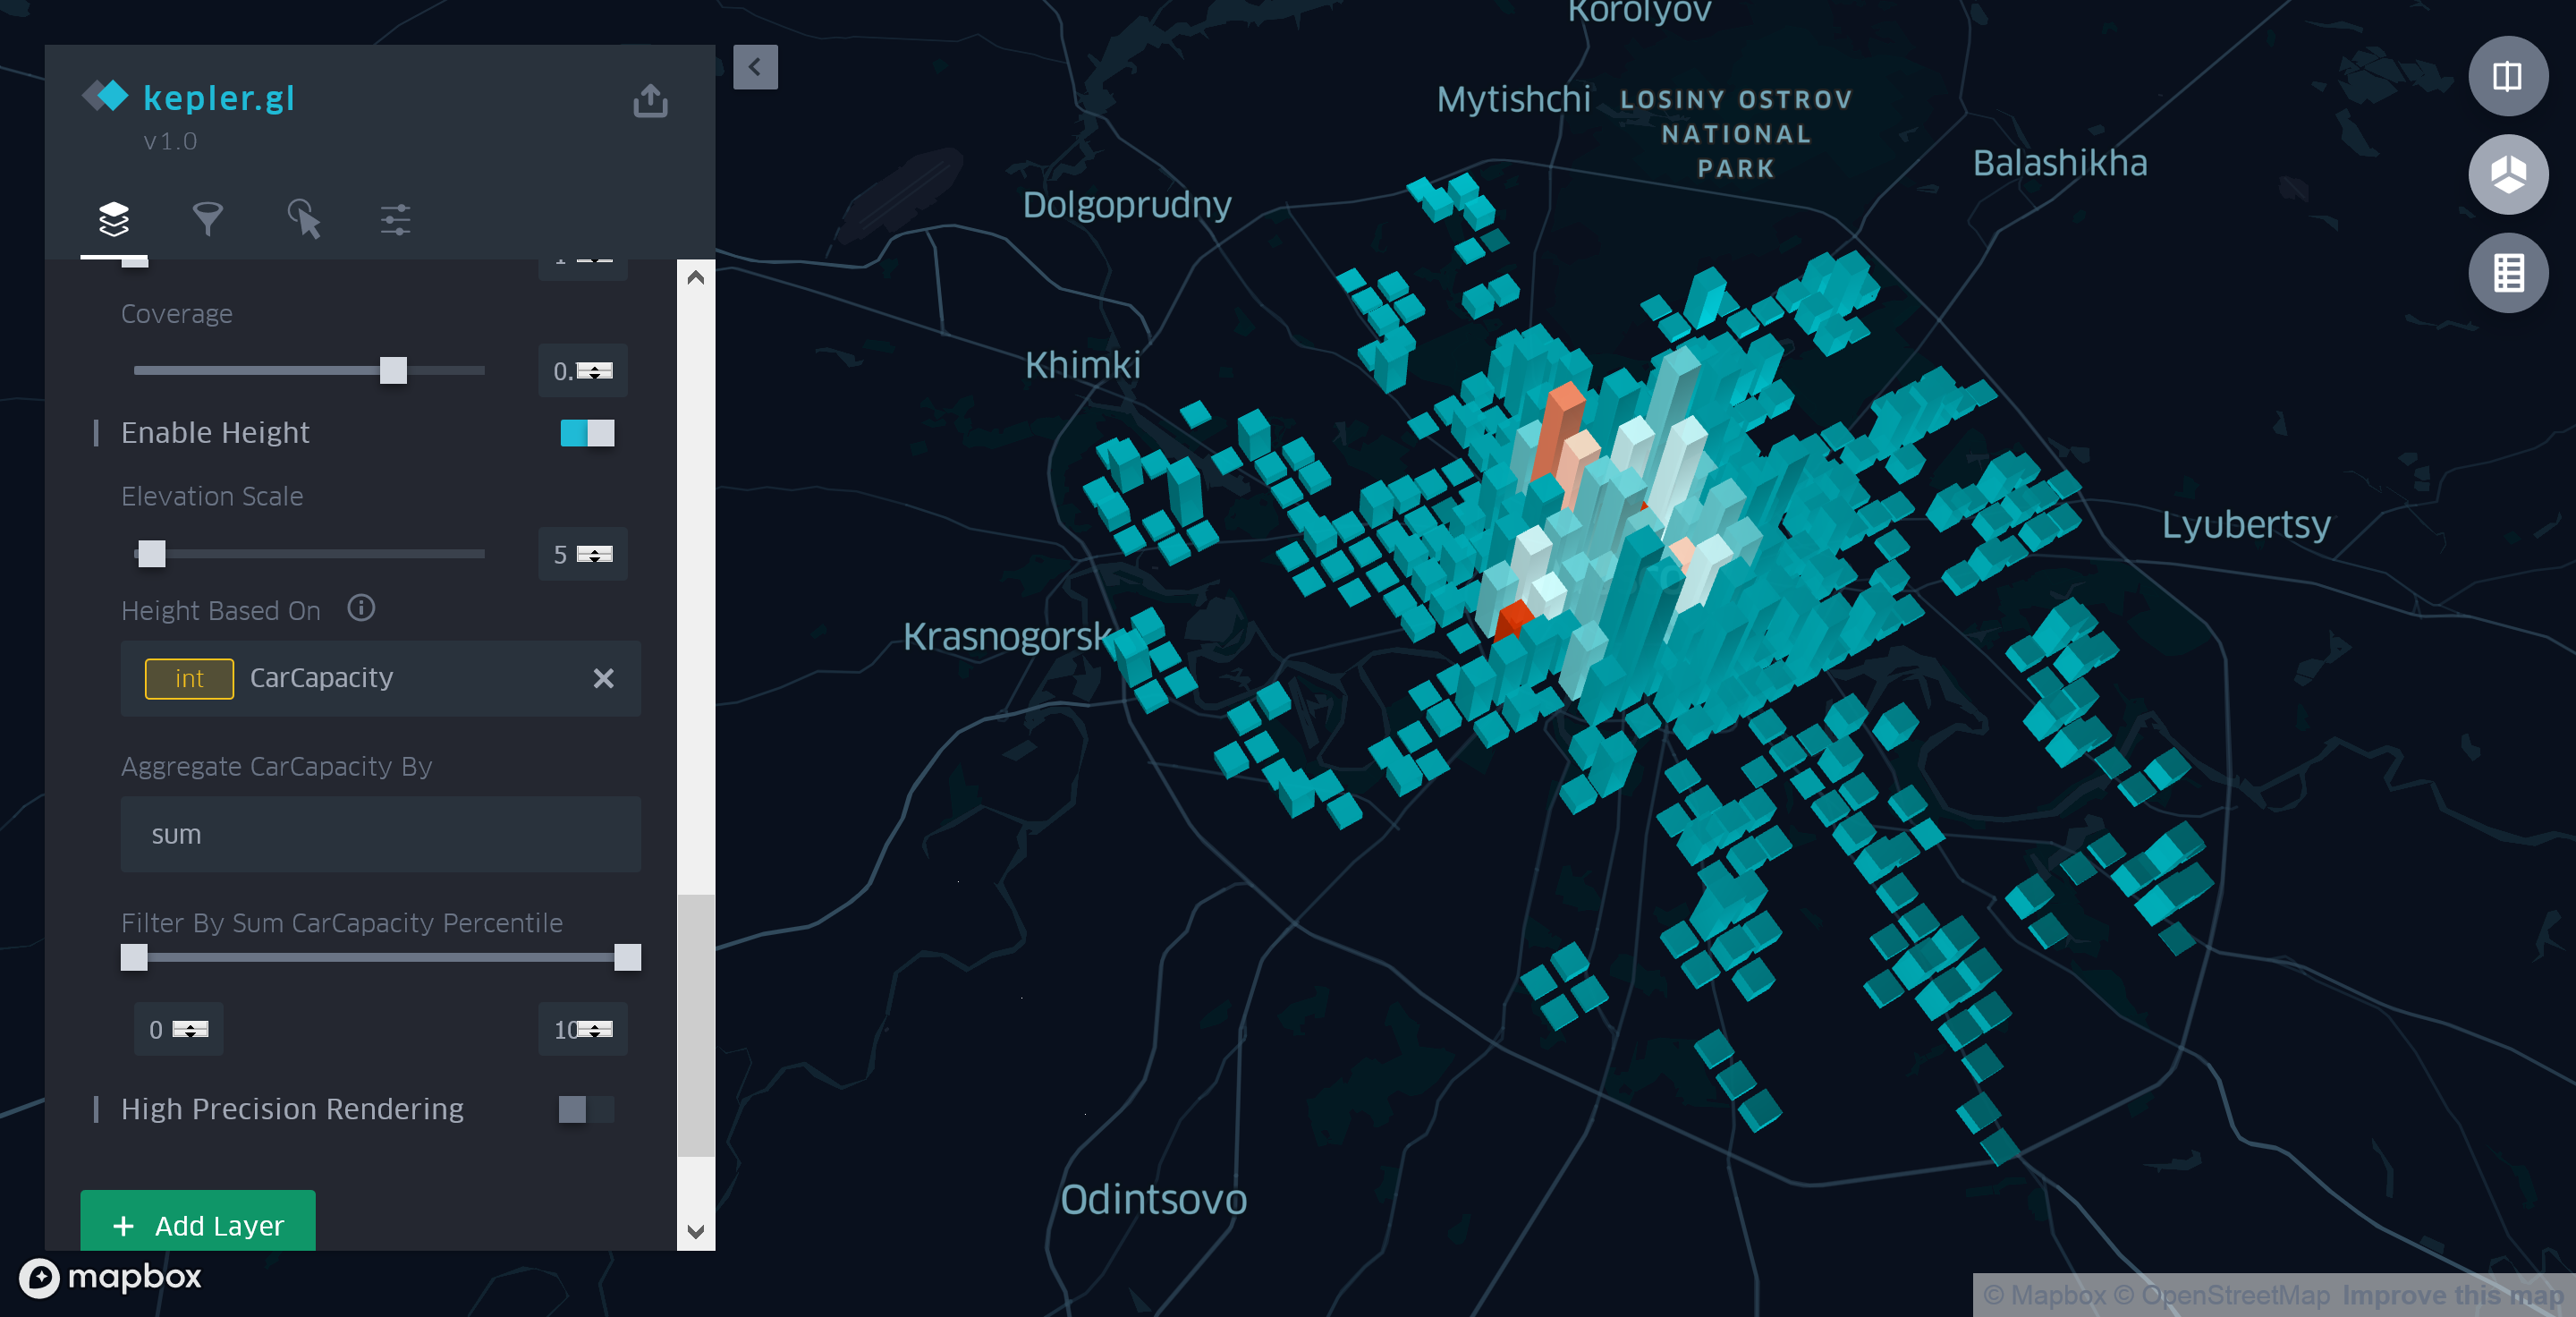
Task: Collapse the side panel with arrow button
Action: [x=755, y=67]
